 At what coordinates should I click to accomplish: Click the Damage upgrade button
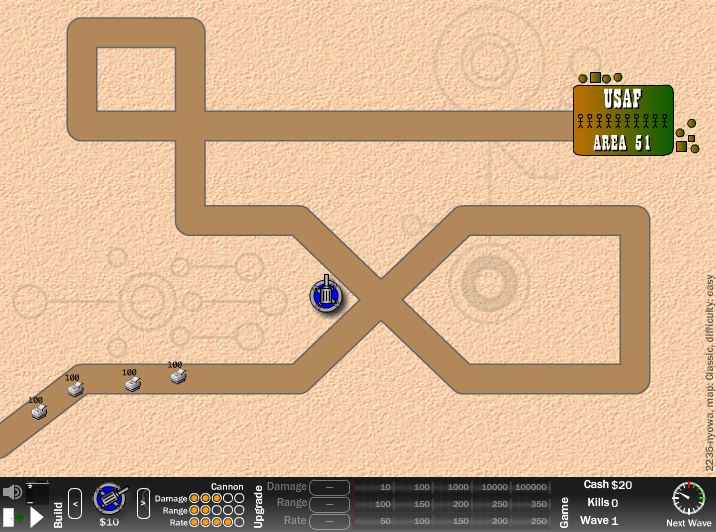click(329, 487)
